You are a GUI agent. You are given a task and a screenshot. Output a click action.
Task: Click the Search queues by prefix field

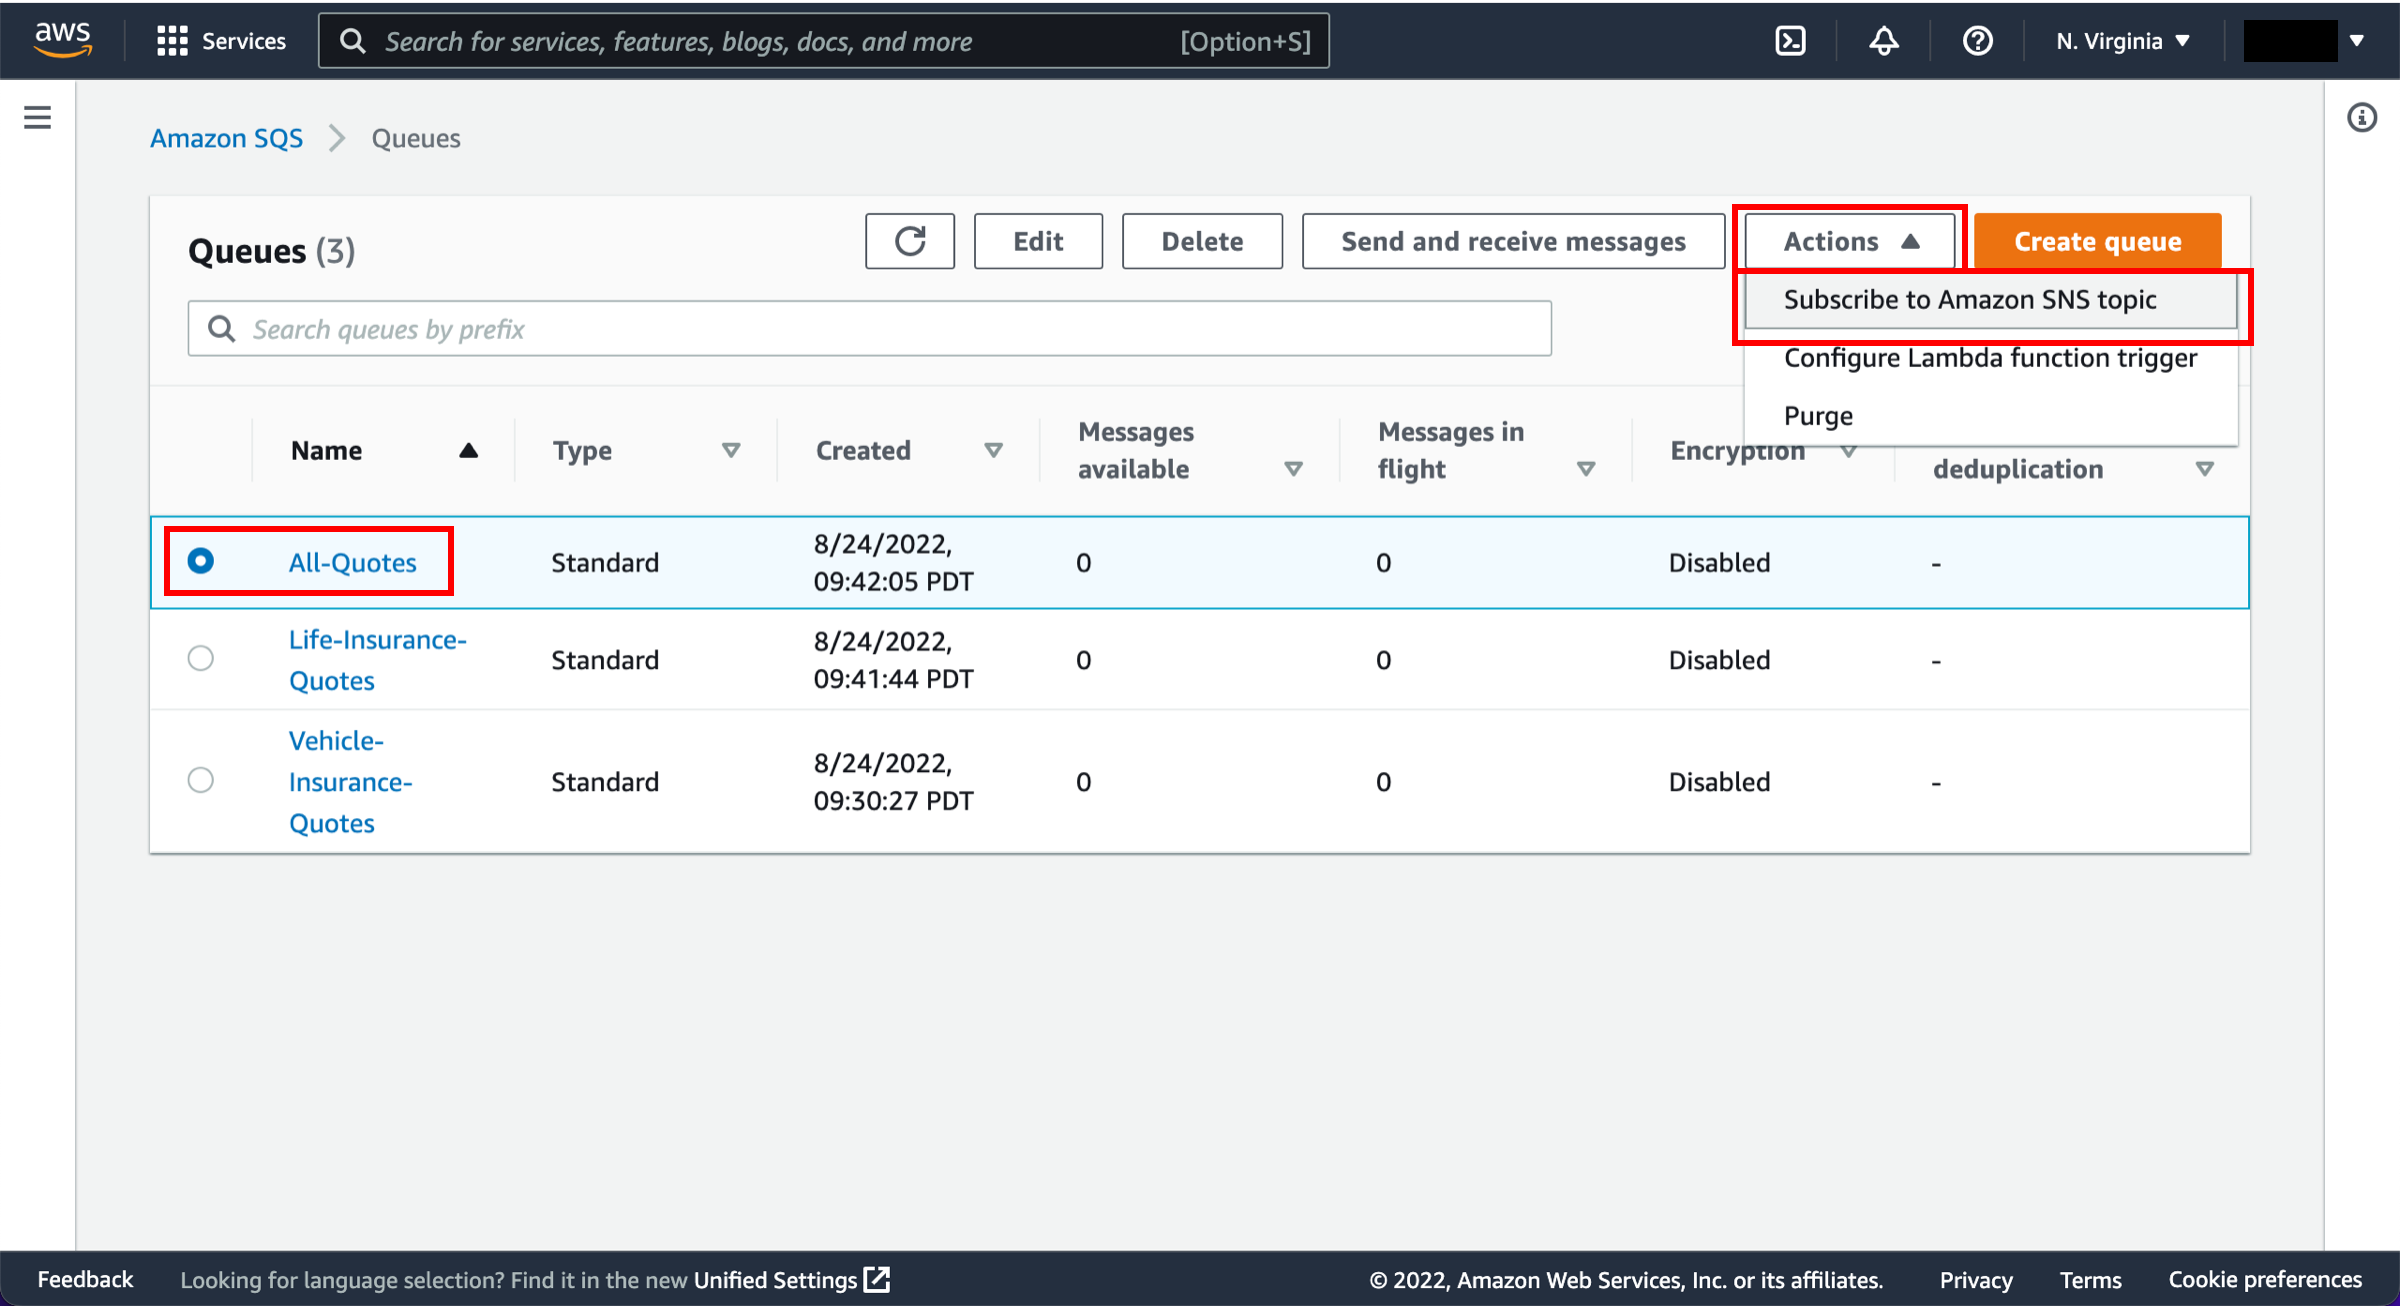(x=870, y=330)
